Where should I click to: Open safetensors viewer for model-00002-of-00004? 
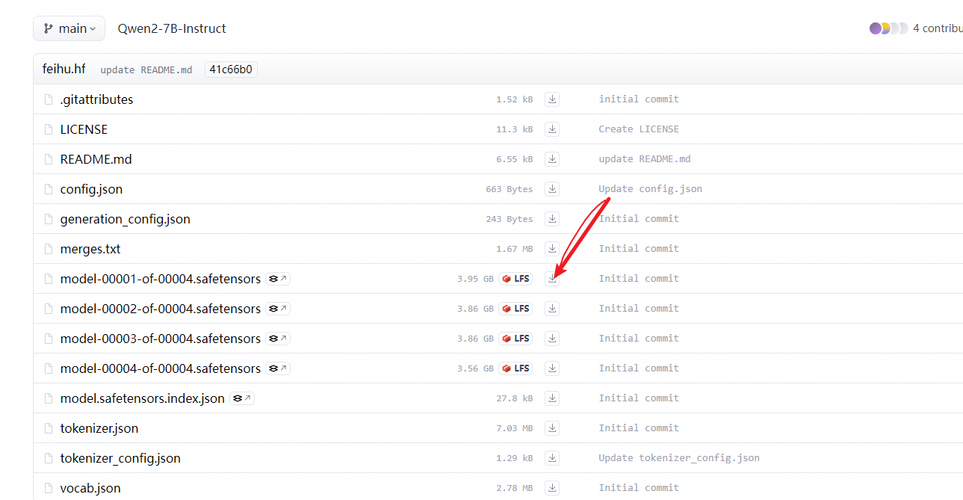[x=278, y=308]
